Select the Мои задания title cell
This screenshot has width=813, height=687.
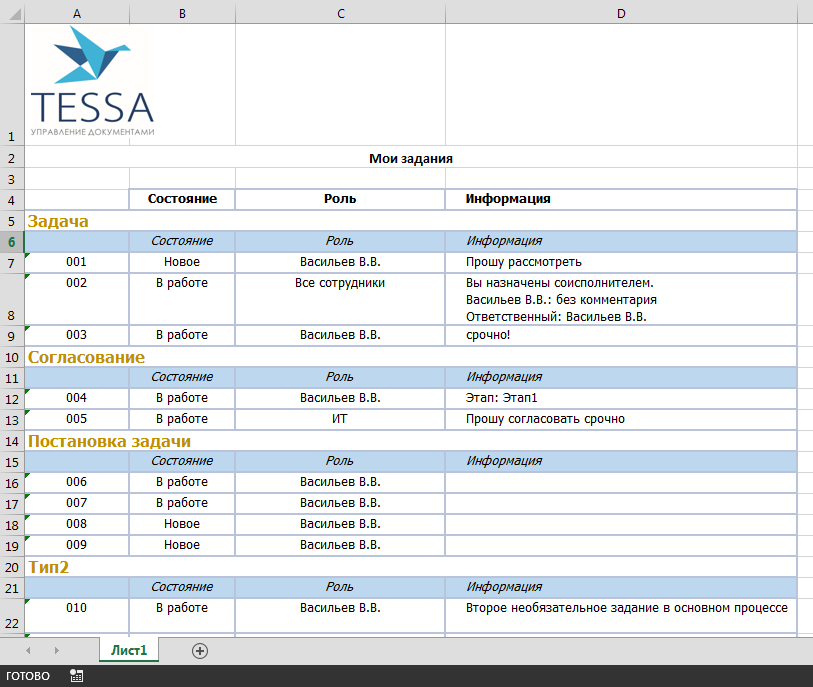(x=411, y=158)
